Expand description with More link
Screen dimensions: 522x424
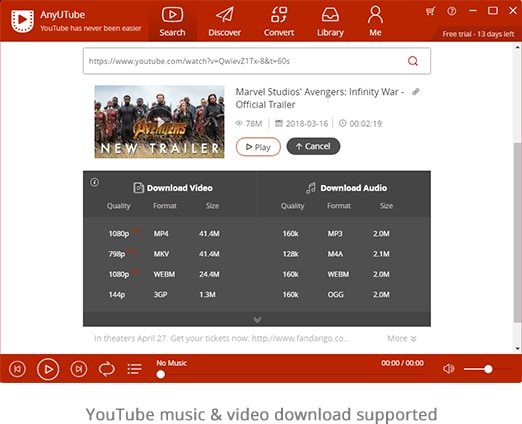(402, 338)
